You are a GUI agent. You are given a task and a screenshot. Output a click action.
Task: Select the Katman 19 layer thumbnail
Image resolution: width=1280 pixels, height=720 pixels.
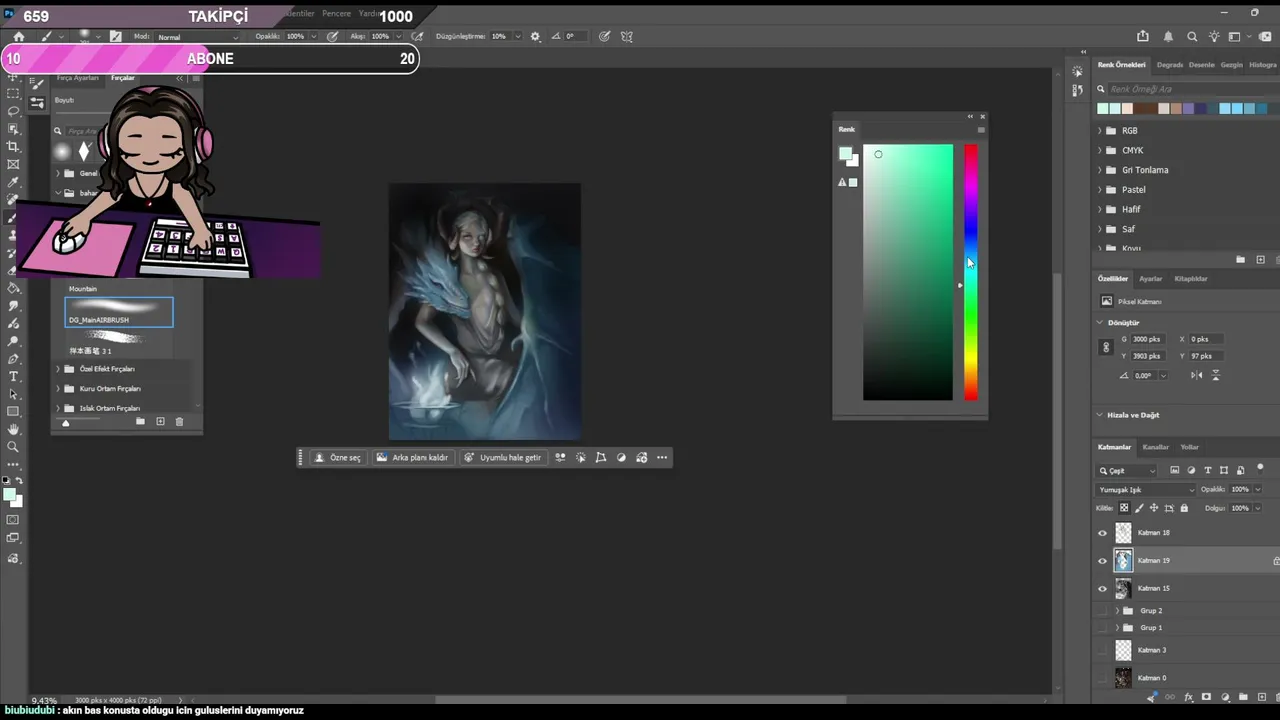pos(1123,561)
